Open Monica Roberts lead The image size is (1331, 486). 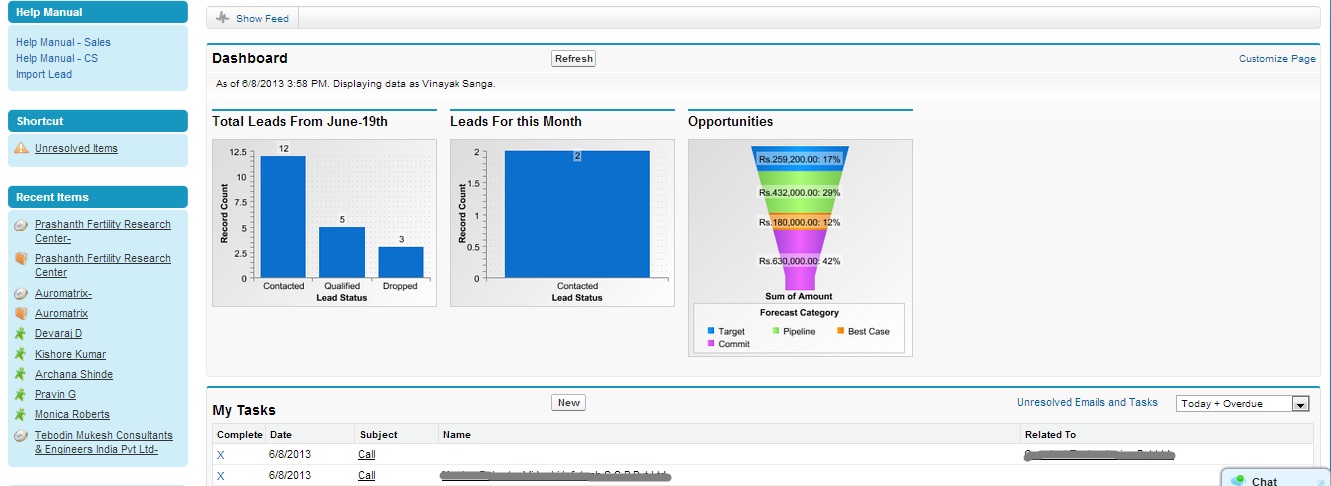coord(72,414)
